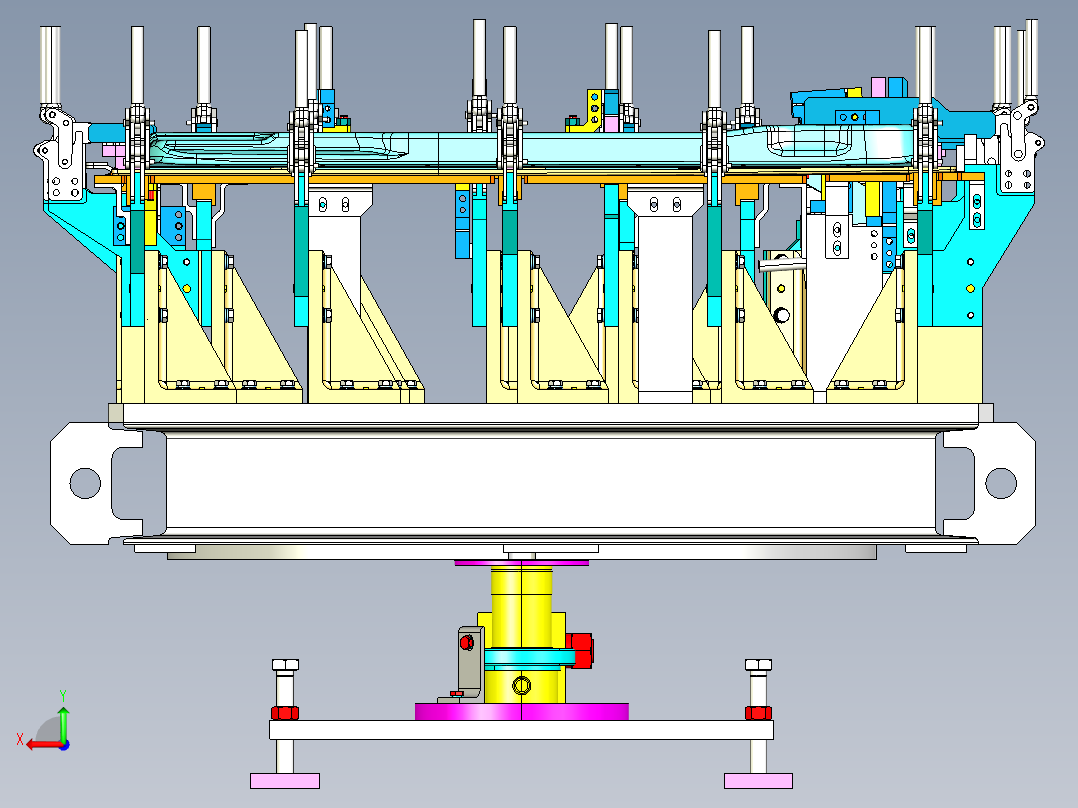Pick the right circular hole in the white frame

(x=1001, y=483)
